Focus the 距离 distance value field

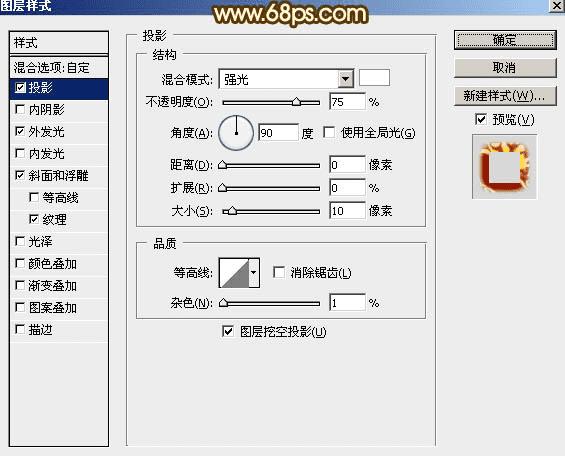(347, 165)
